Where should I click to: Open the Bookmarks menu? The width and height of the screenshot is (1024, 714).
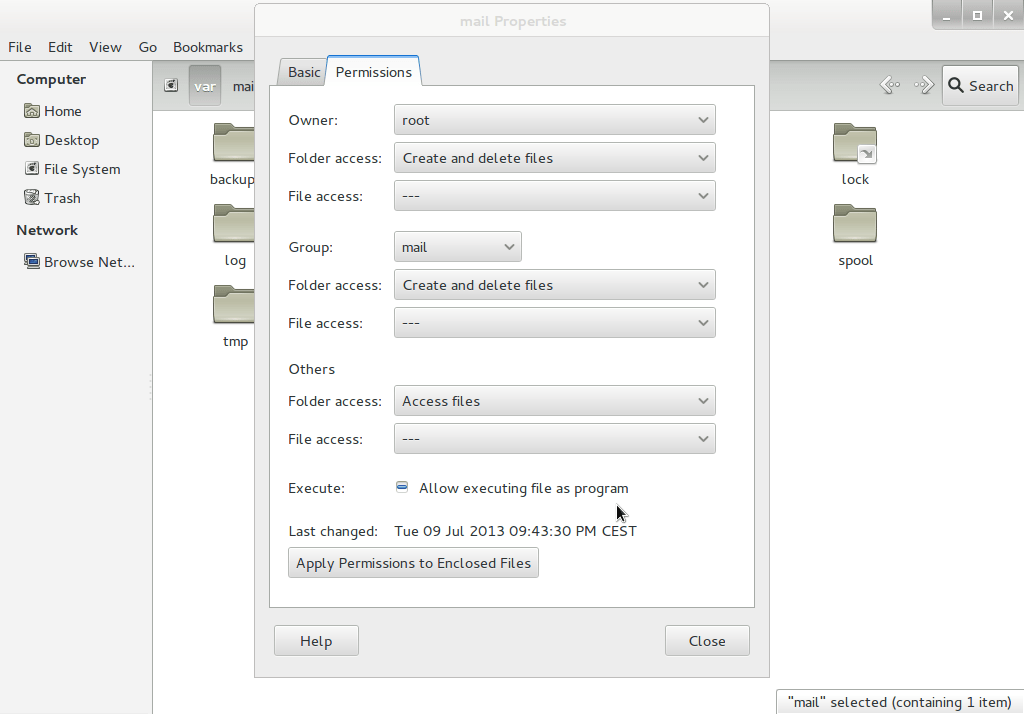208,47
